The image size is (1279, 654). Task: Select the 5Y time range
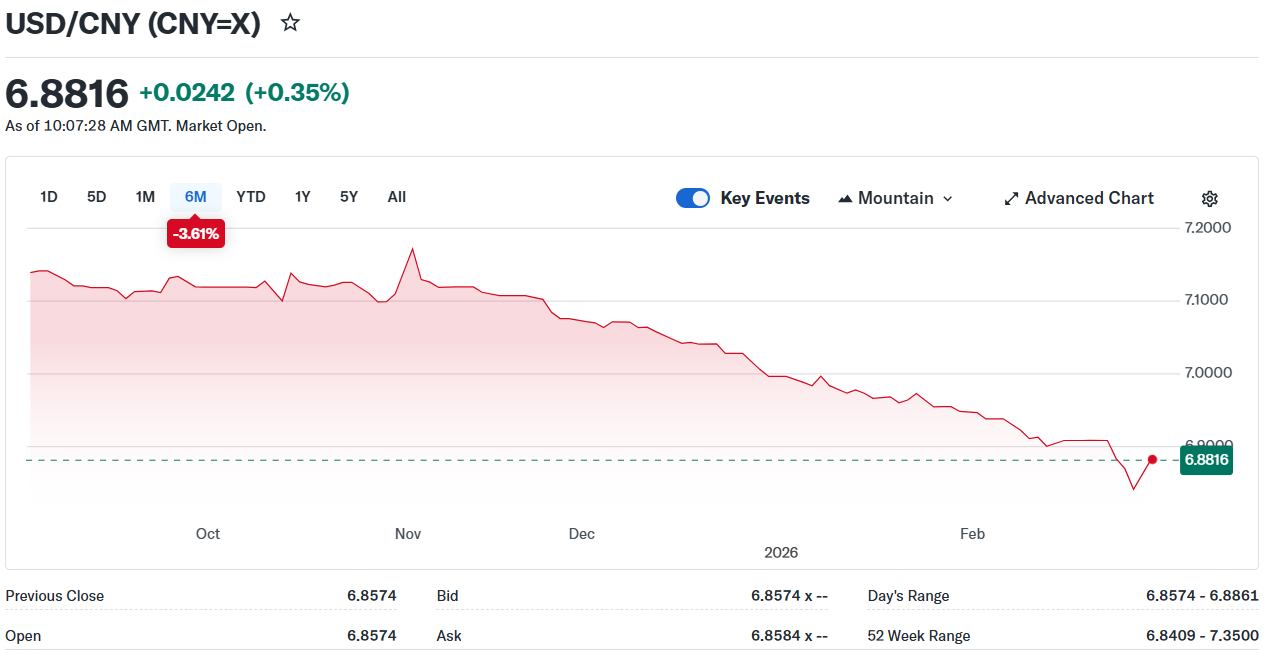[x=348, y=197]
